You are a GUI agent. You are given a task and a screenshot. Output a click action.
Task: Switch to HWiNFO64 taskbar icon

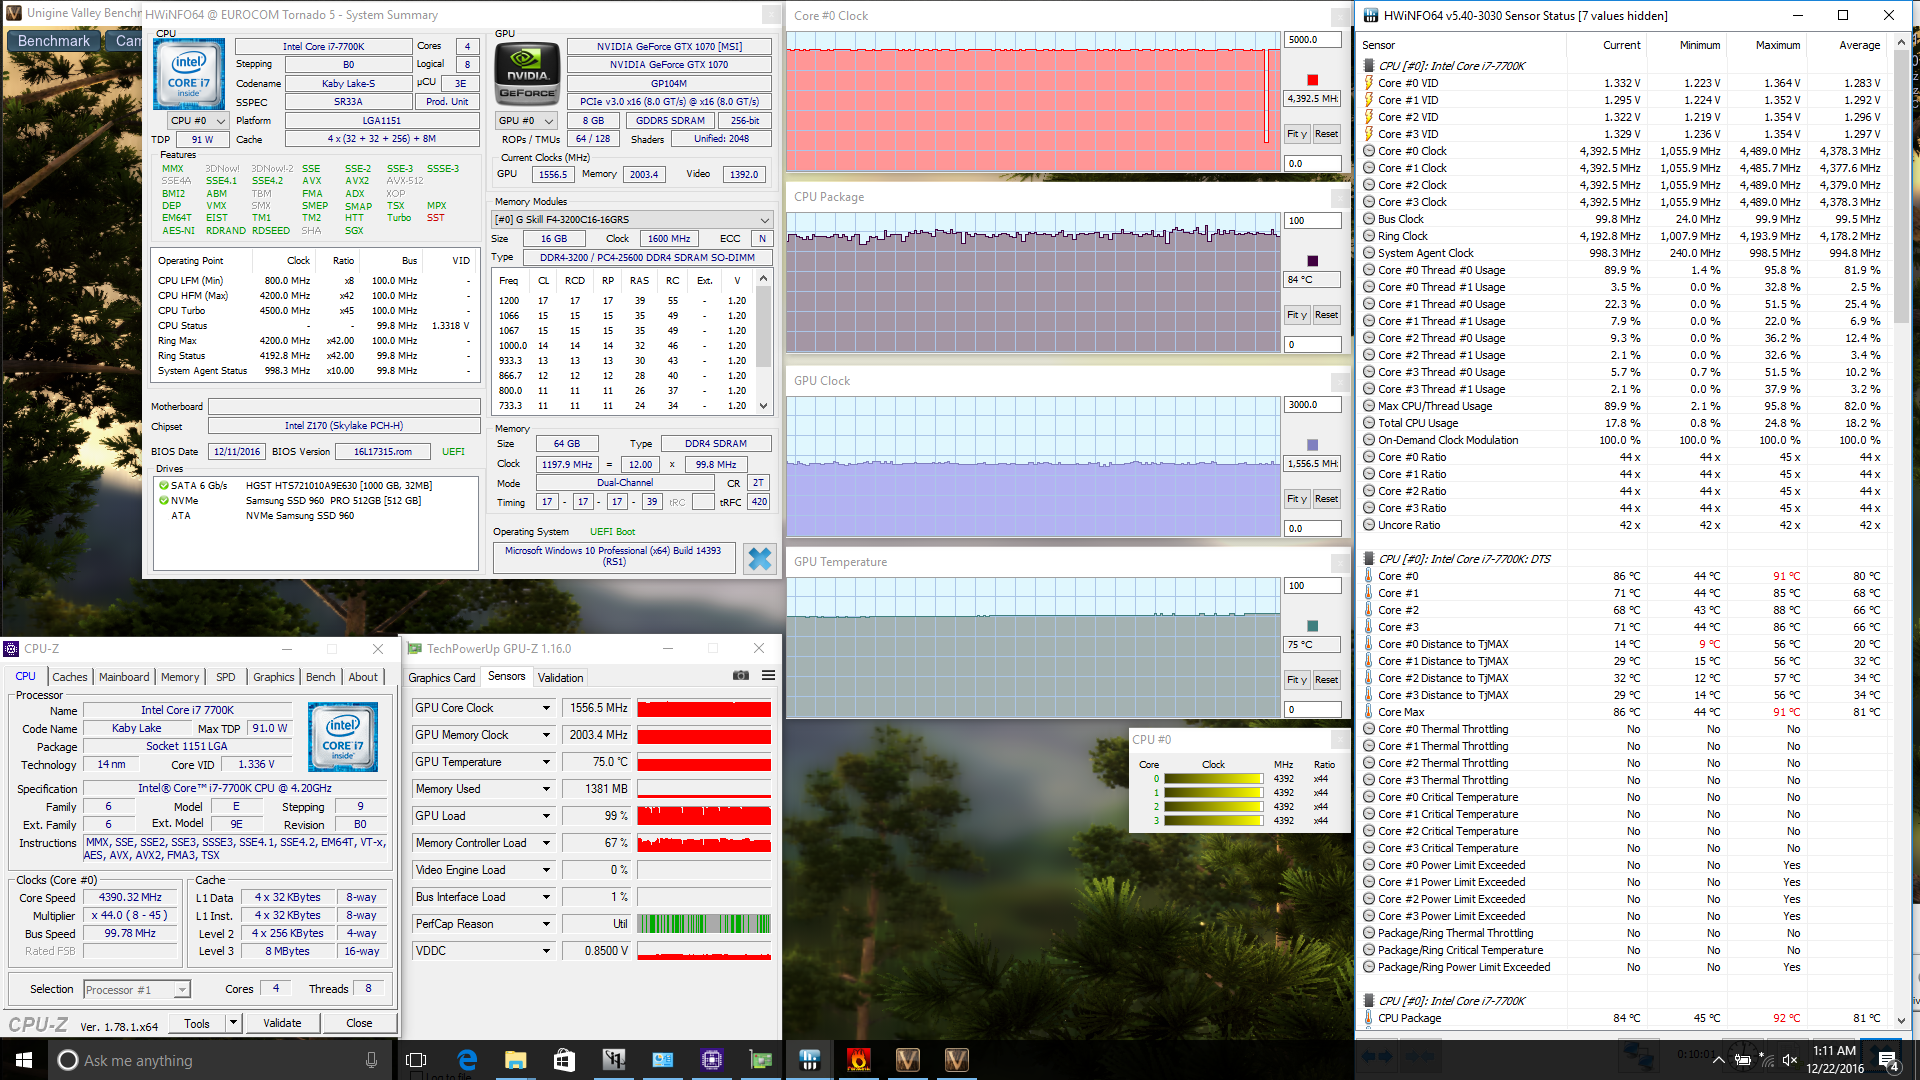(810, 1060)
